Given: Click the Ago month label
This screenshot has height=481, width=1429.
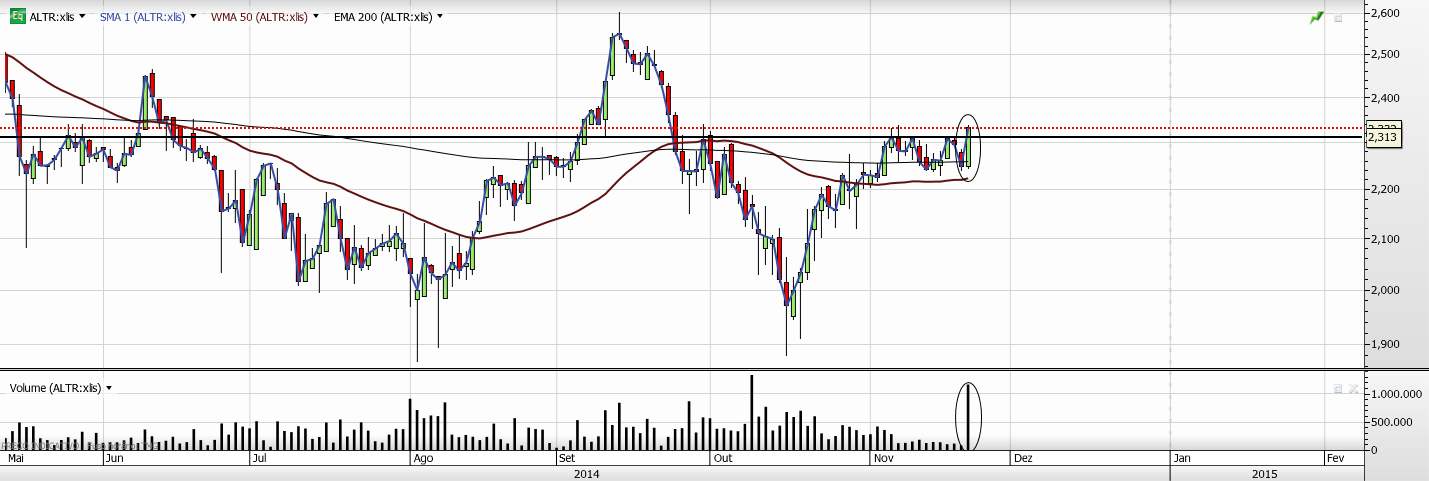Looking at the screenshot, I should 423,458.
